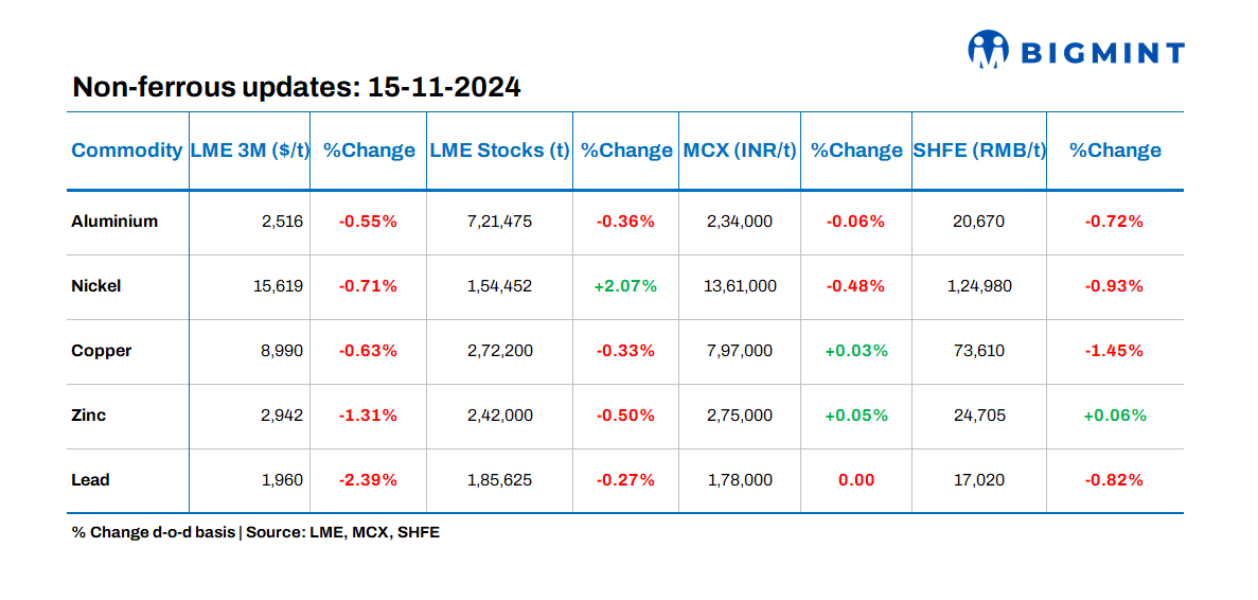Select the LME Stocks (t) header
This screenshot has width=1258, height=600.
499,150
